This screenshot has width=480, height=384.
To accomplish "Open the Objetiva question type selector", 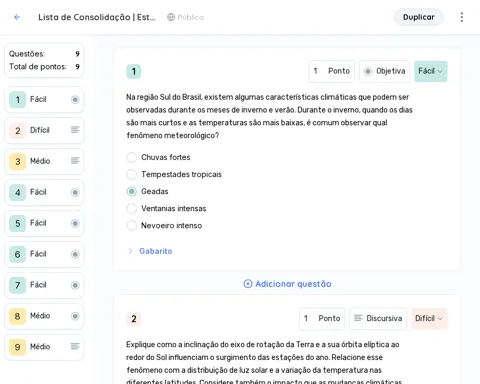I will click(x=384, y=71).
